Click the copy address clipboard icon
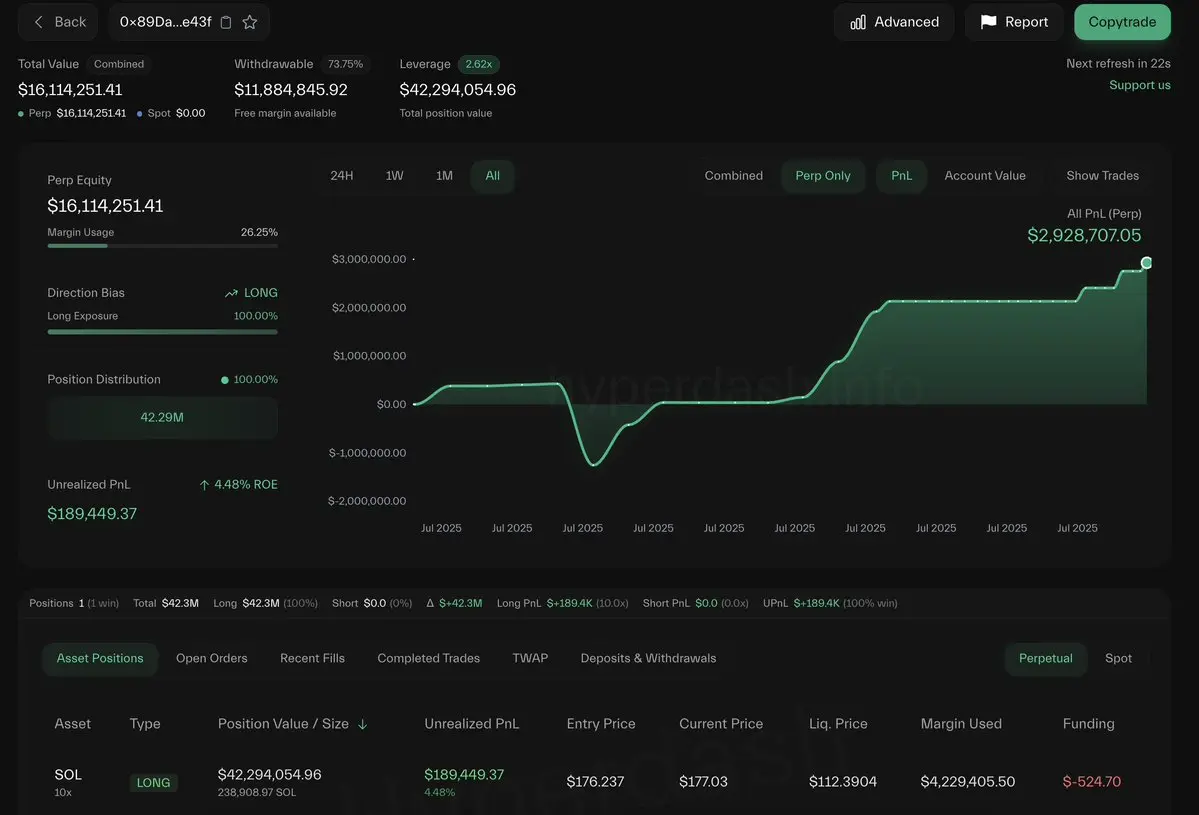 tap(226, 22)
